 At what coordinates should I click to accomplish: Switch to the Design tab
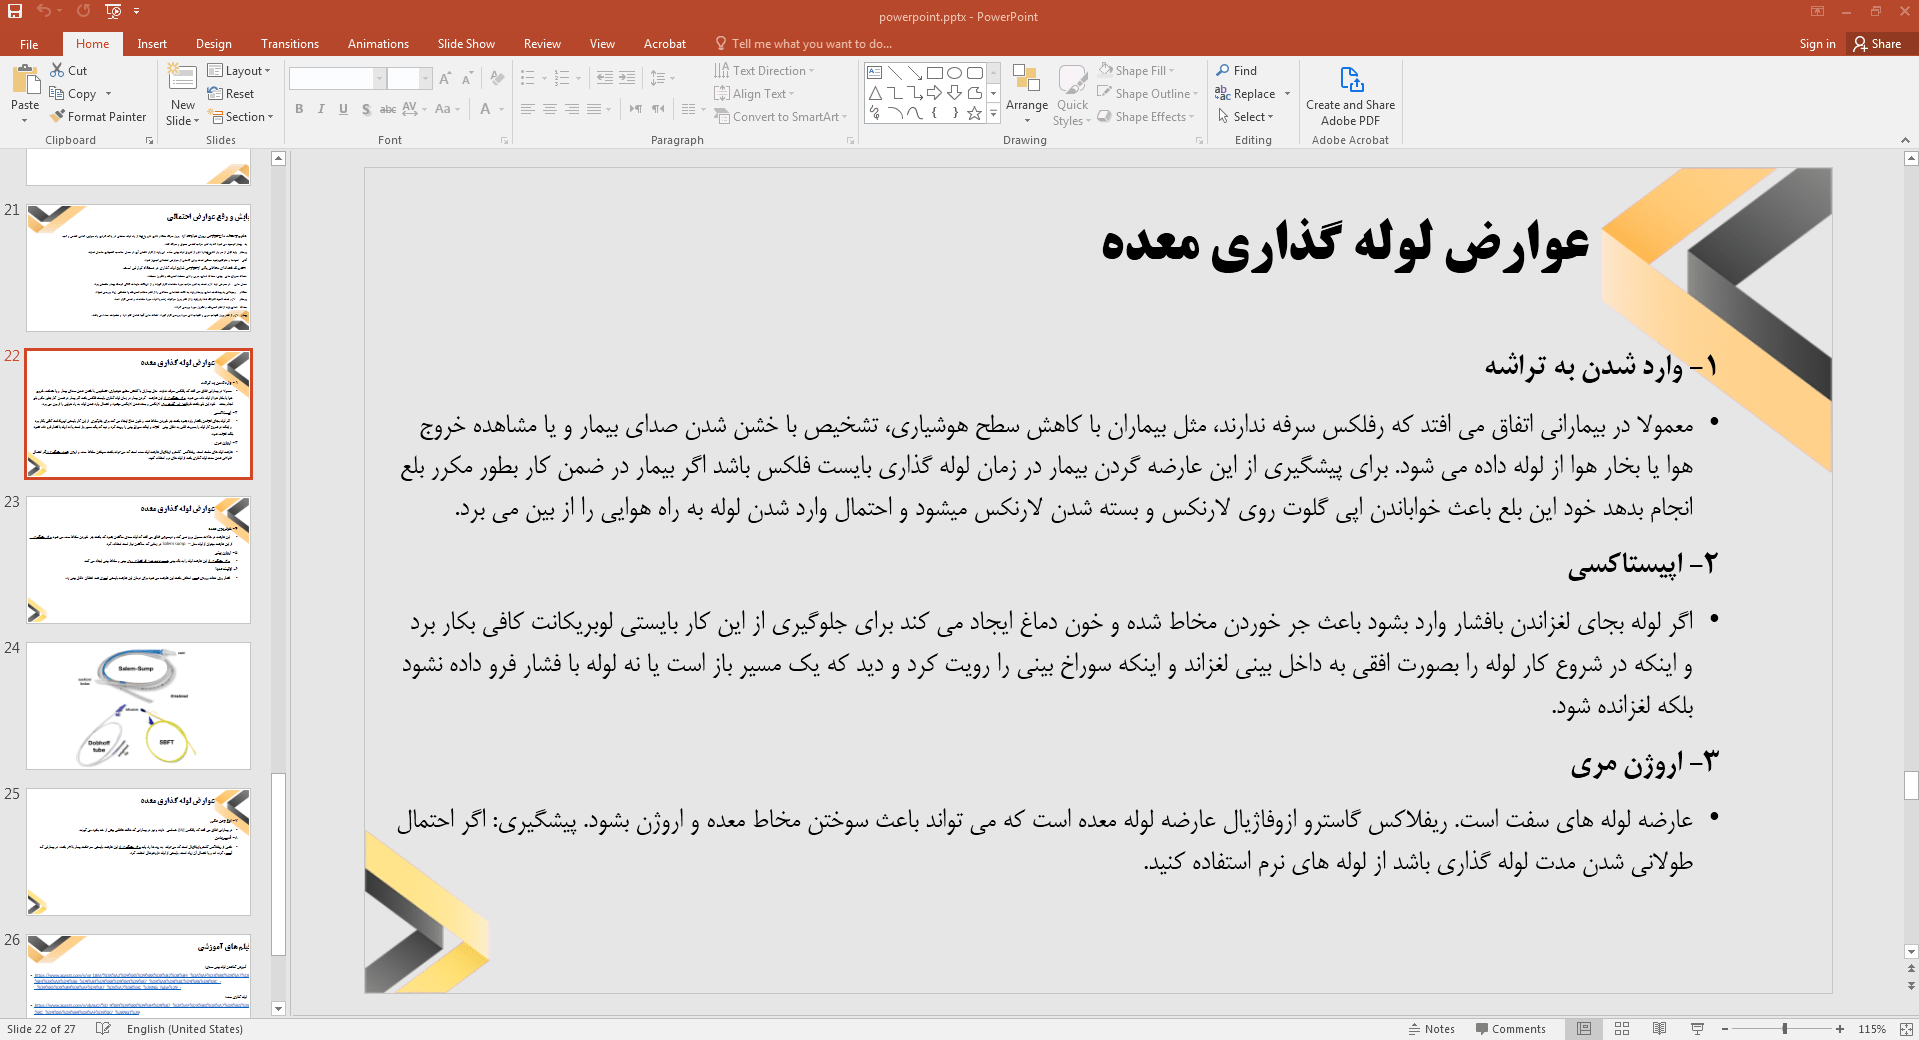coord(213,44)
